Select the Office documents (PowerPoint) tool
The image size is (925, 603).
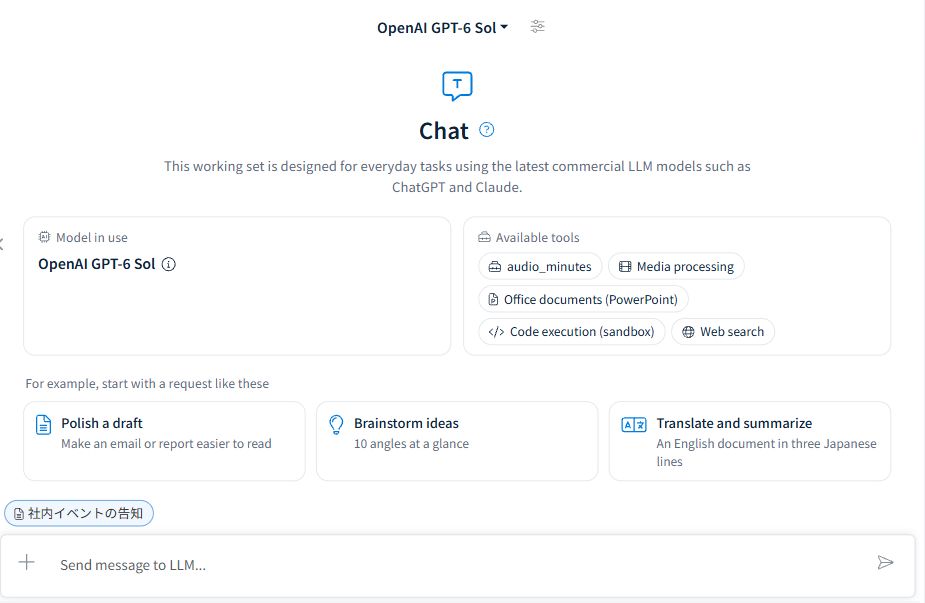(x=583, y=299)
